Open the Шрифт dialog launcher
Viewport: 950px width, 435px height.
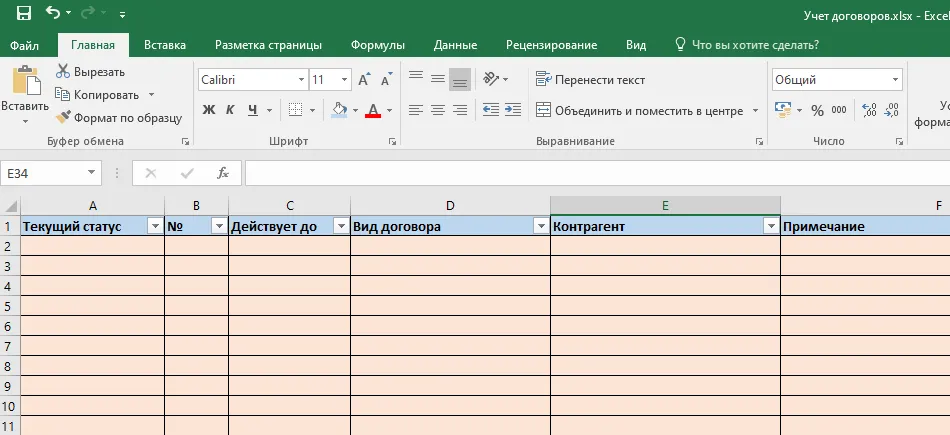click(x=393, y=142)
